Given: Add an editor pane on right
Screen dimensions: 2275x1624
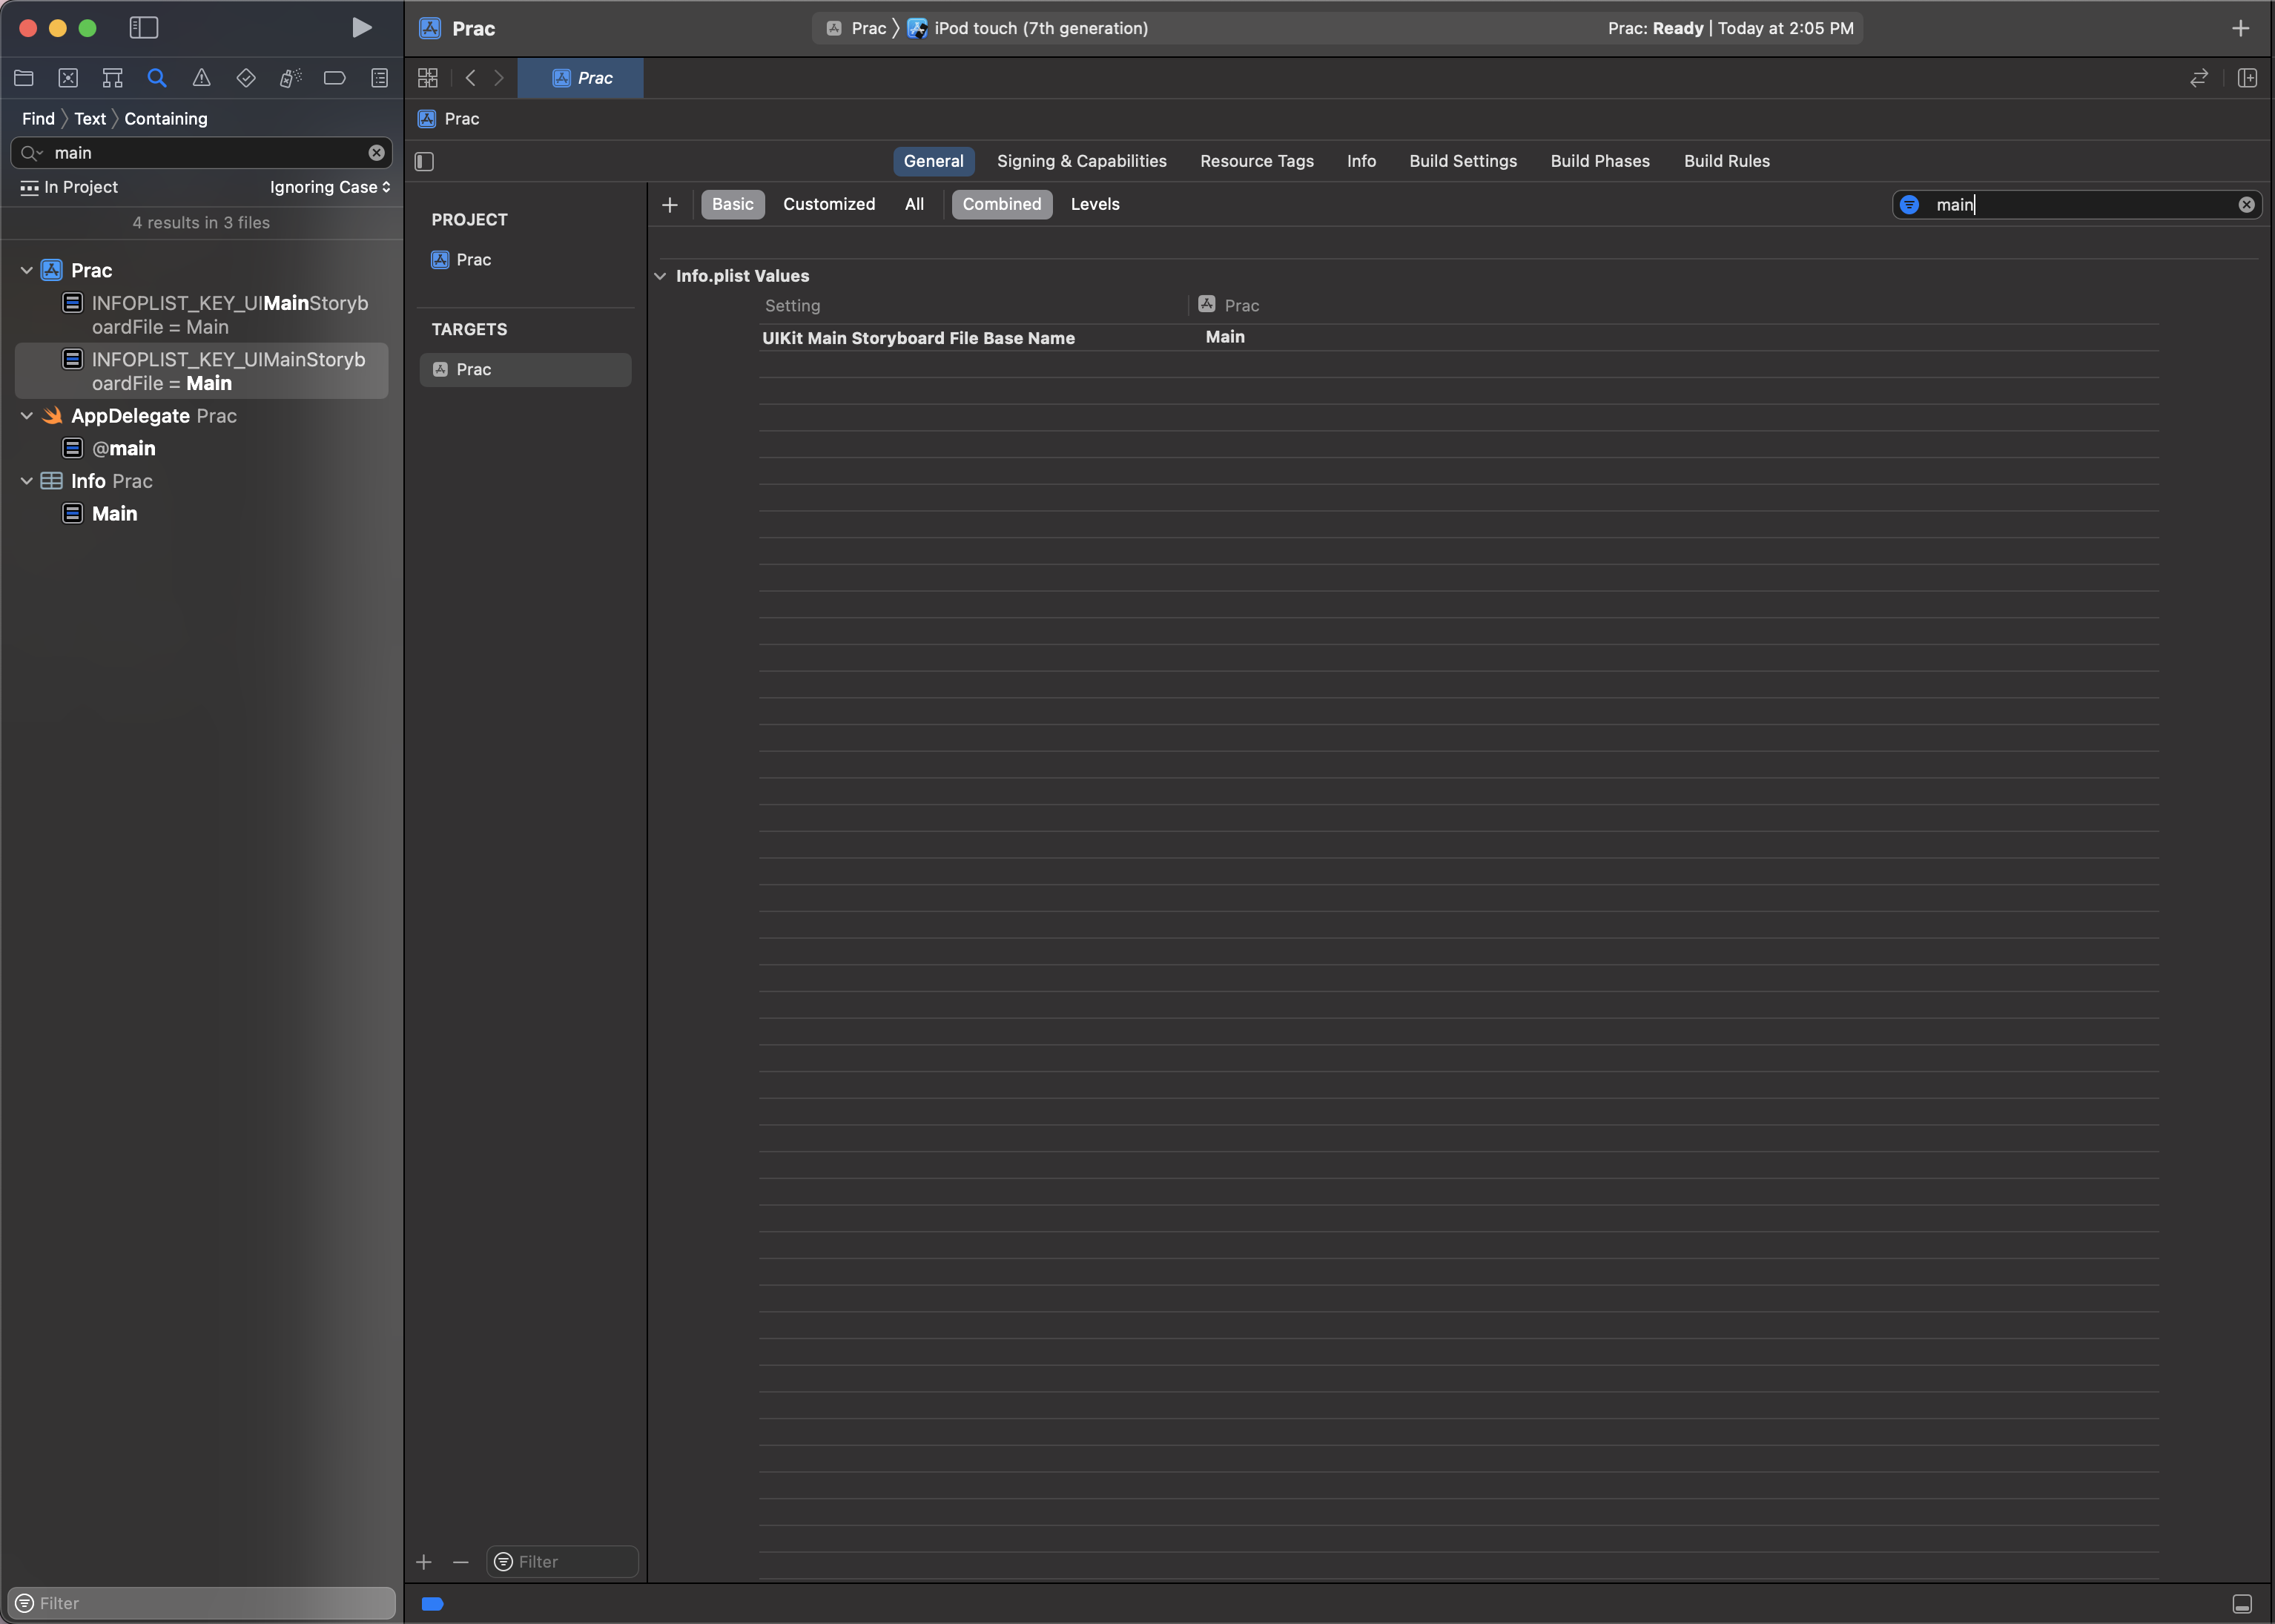Looking at the screenshot, I should pyautogui.click(x=2247, y=78).
